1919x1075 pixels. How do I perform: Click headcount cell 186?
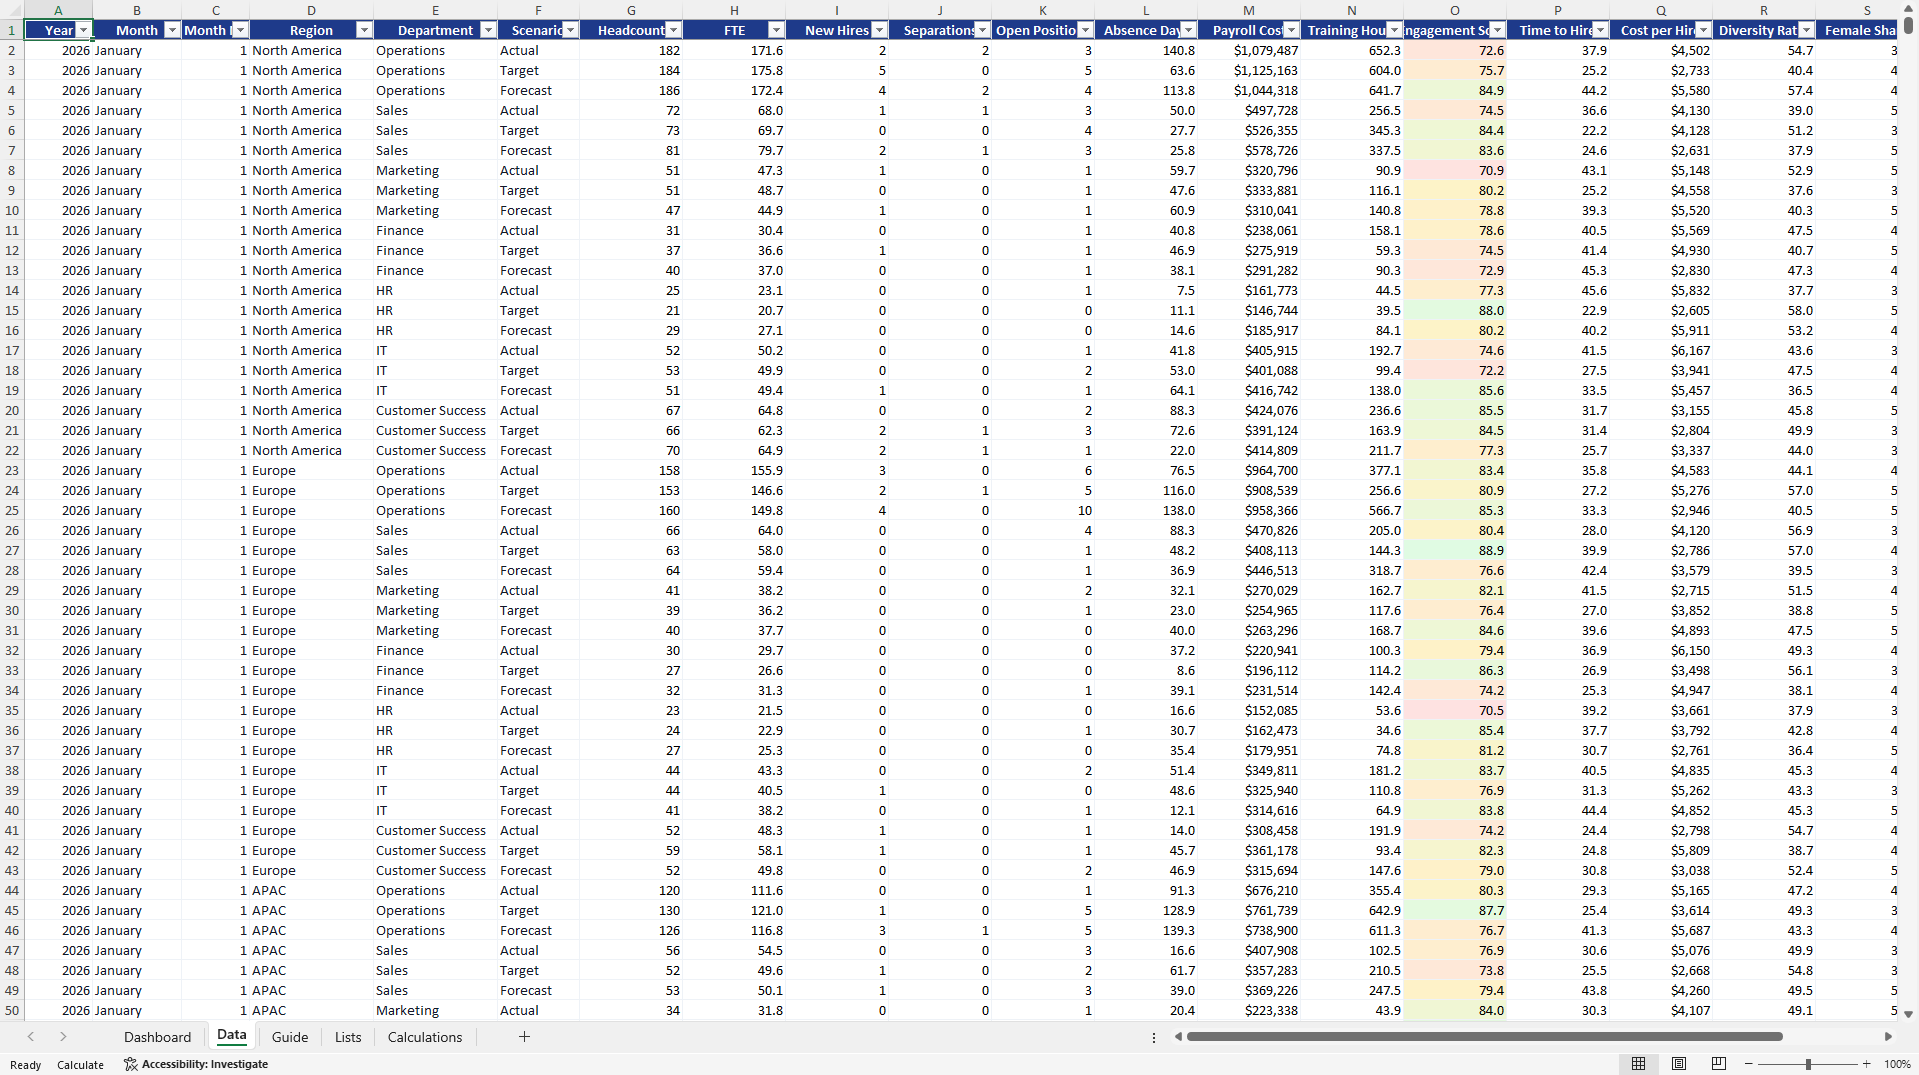(x=632, y=90)
